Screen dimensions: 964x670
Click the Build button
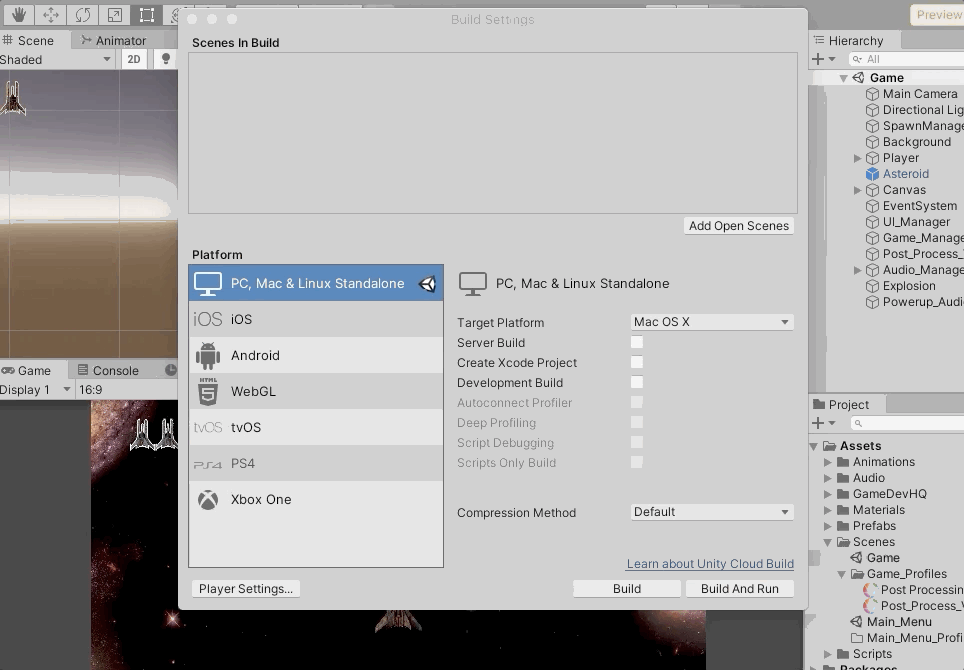[626, 589]
